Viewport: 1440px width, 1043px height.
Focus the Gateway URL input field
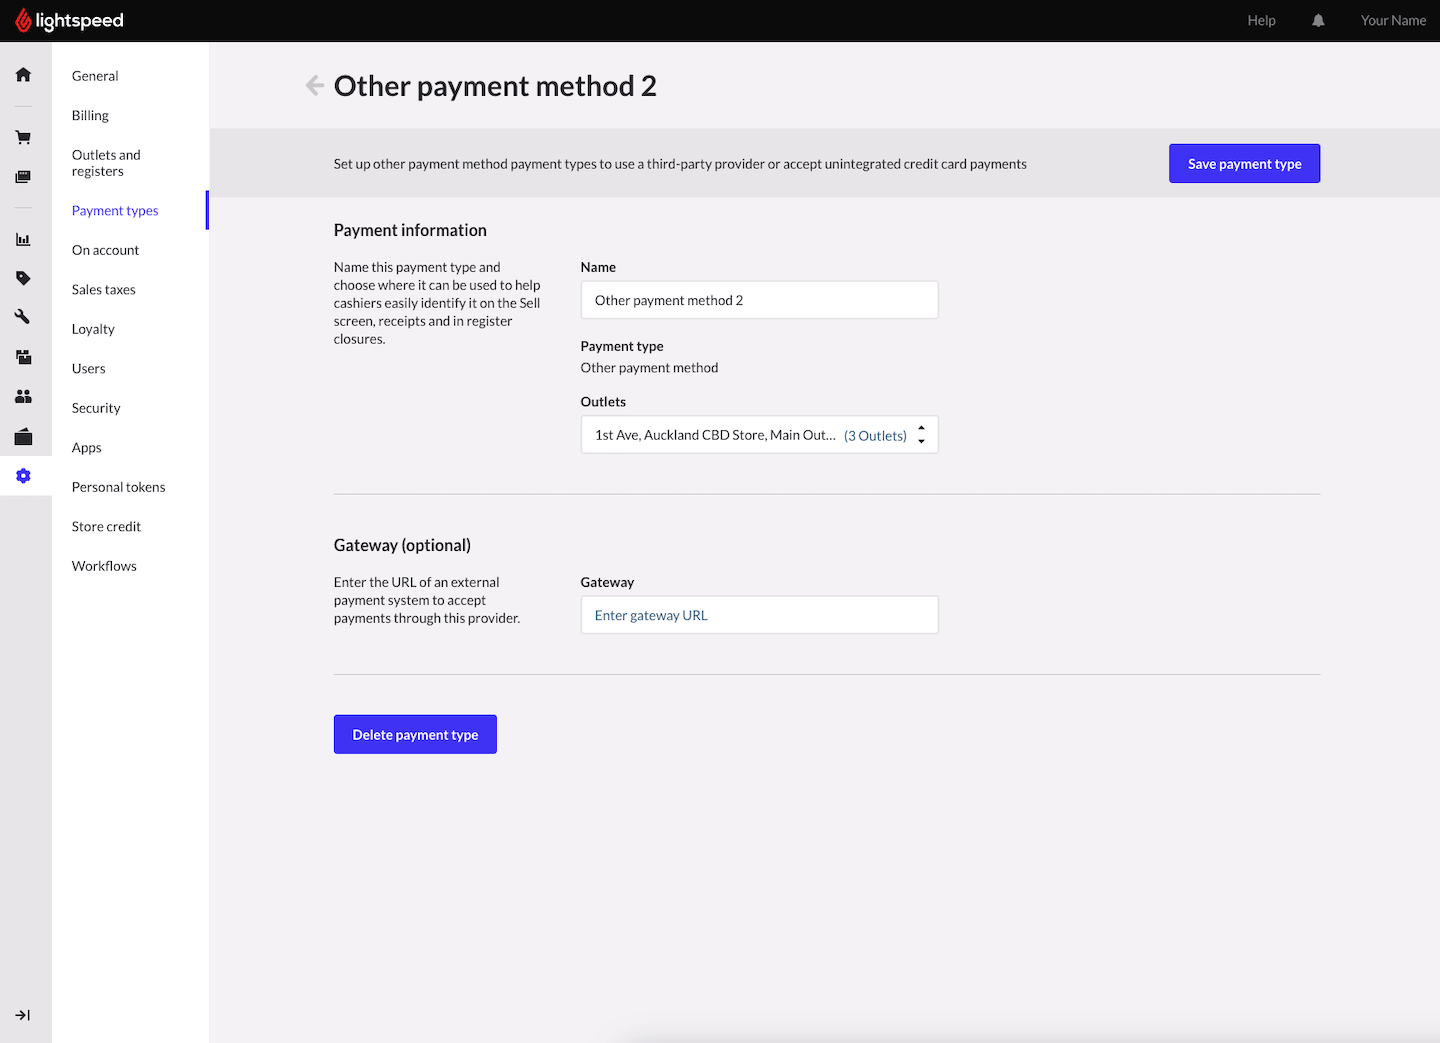coord(759,615)
